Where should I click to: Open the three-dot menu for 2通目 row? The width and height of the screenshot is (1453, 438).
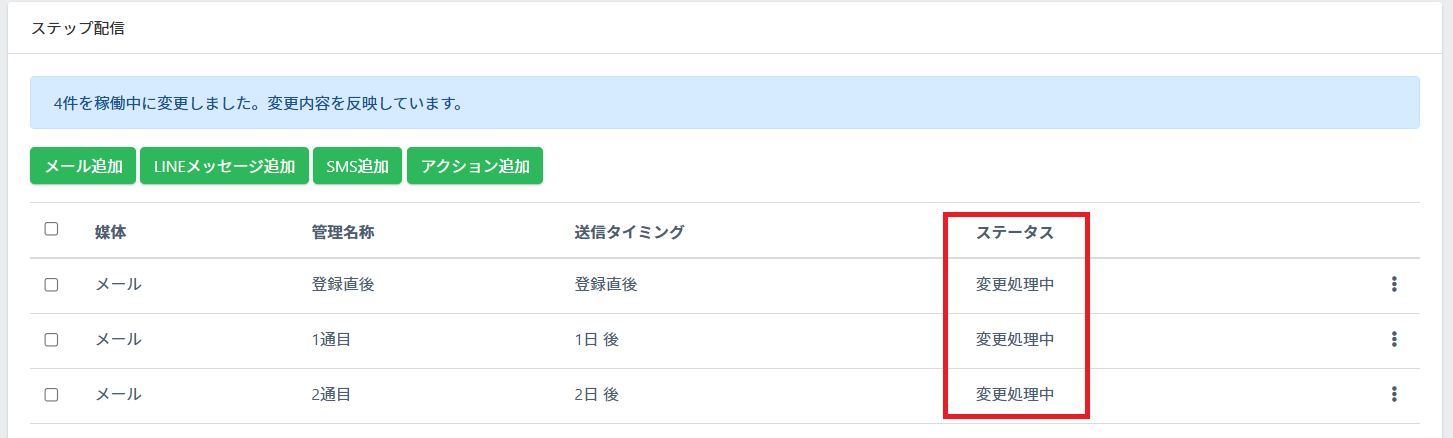tap(1394, 395)
